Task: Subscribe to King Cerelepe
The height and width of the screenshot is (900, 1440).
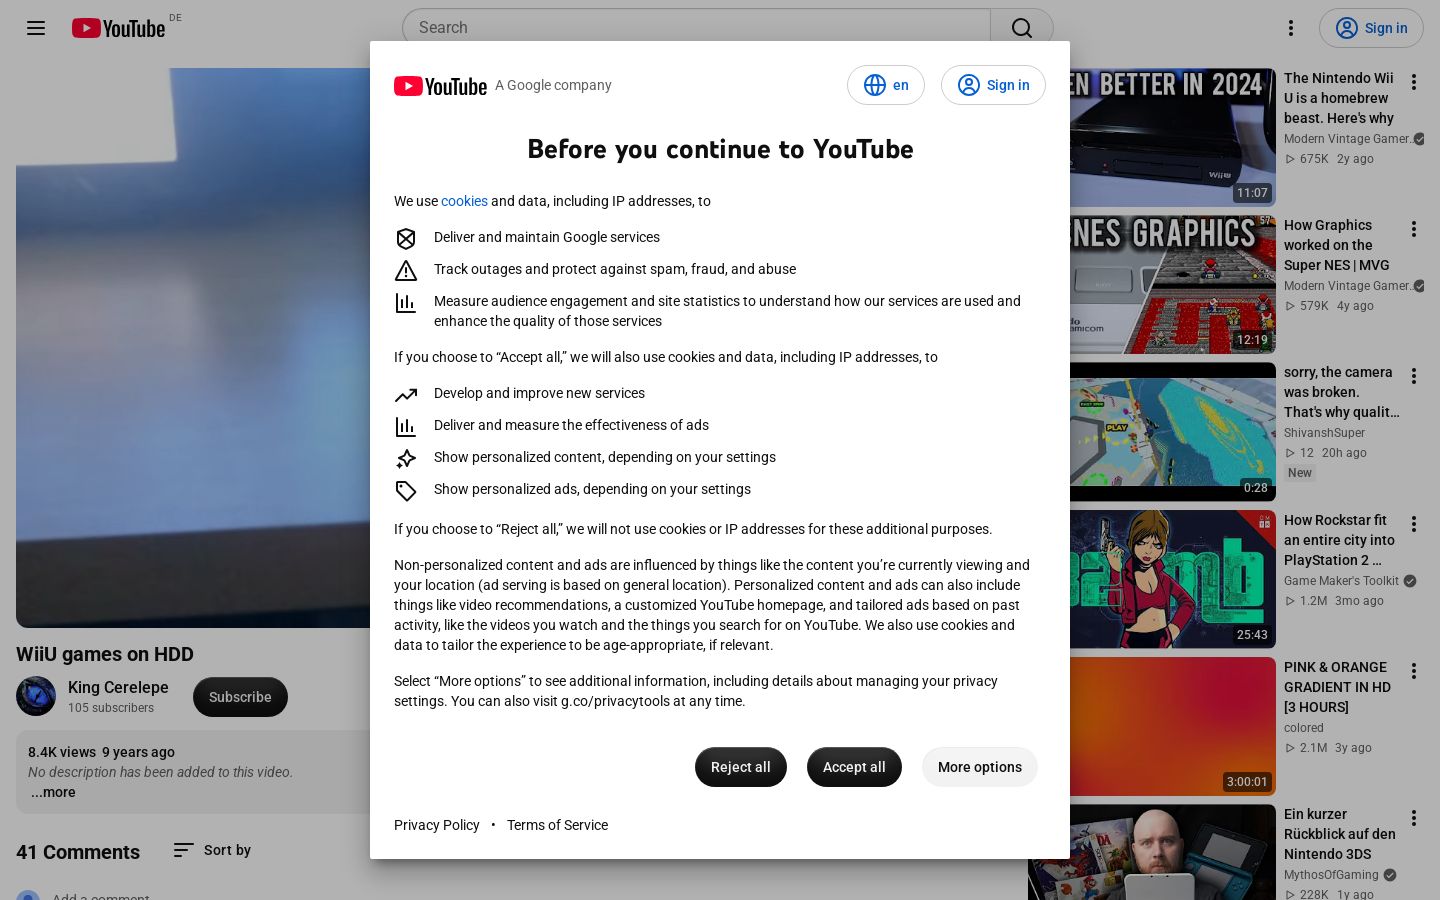Action: point(240,697)
